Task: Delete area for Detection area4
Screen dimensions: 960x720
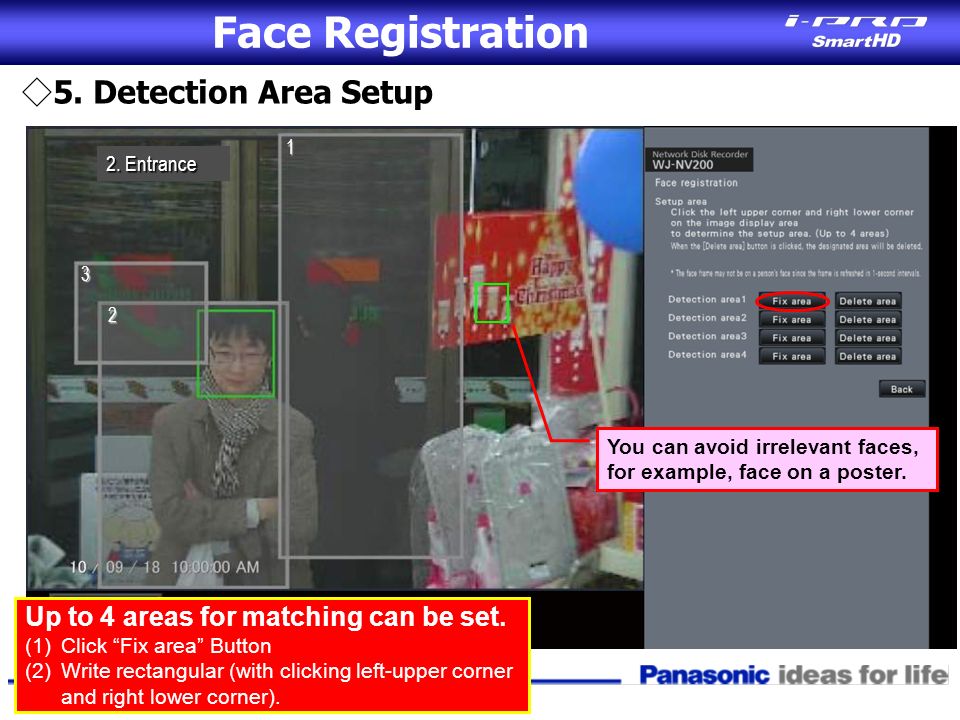Action: tap(868, 356)
